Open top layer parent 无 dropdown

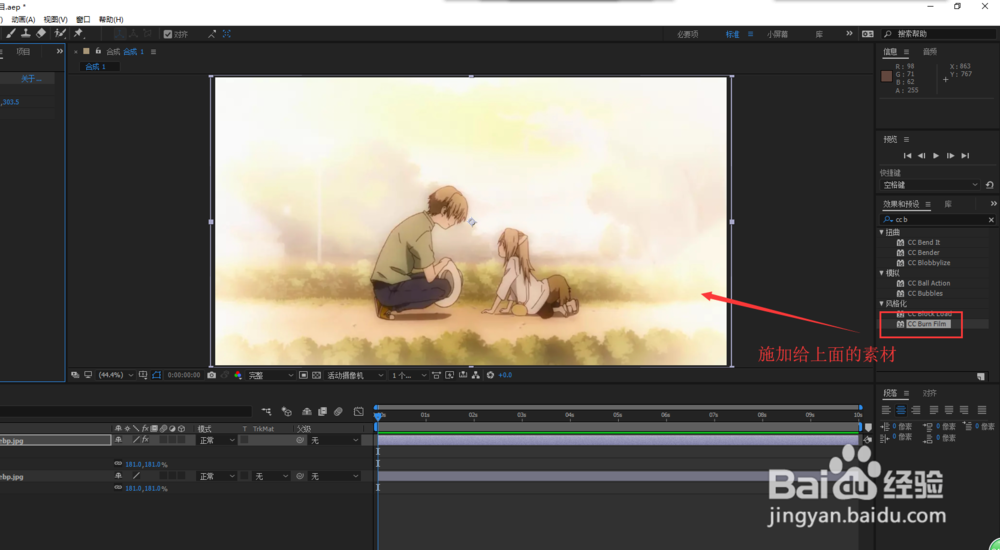334,440
